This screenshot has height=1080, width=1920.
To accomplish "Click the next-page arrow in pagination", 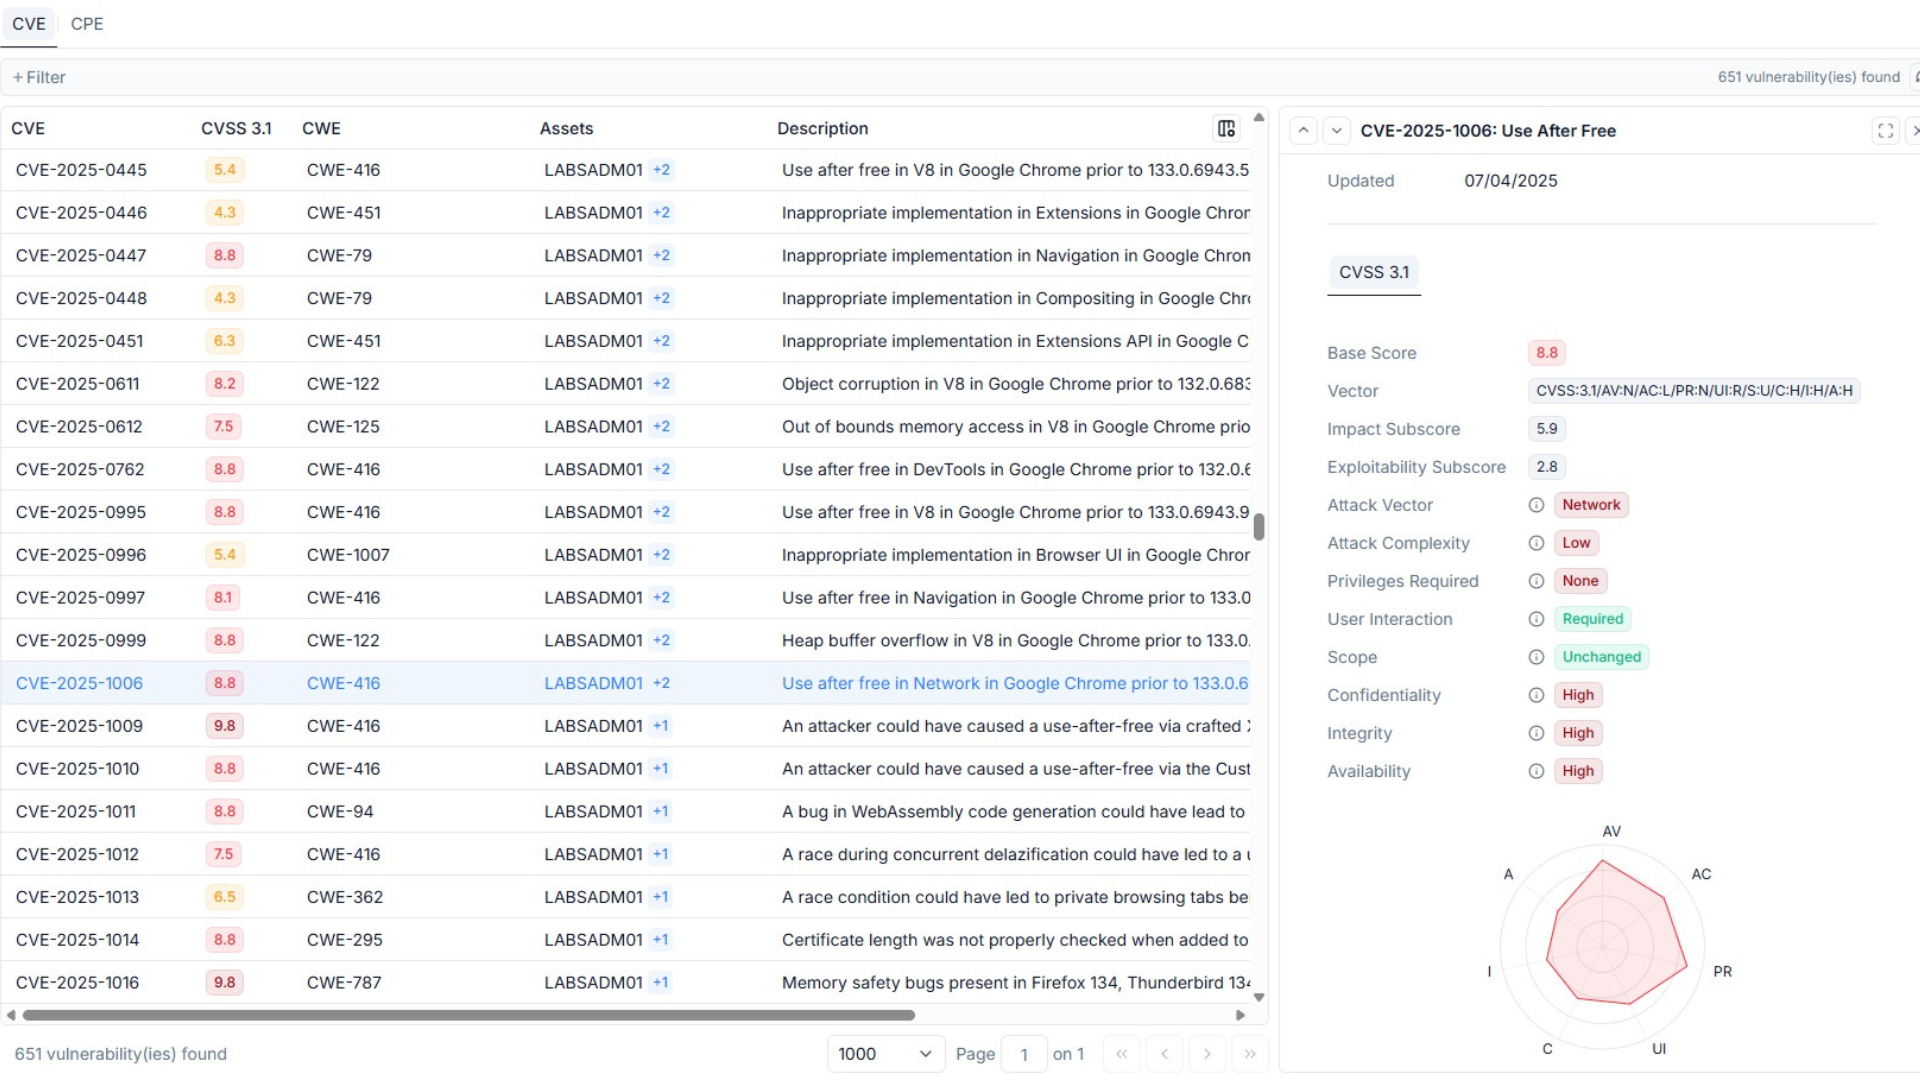I will pyautogui.click(x=1208, y=1053).
